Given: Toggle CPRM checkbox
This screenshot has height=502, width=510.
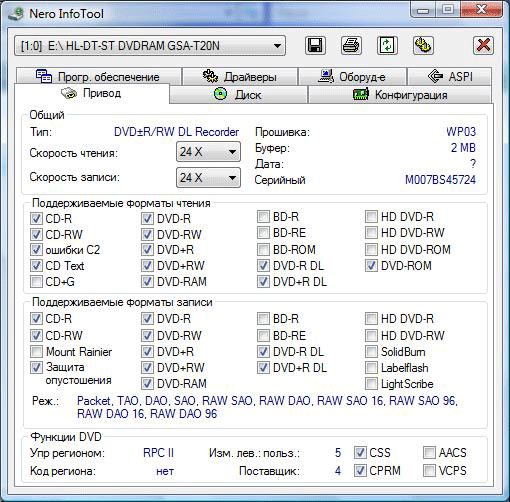Looking at the screenshot, I should [x=360, y=470].
